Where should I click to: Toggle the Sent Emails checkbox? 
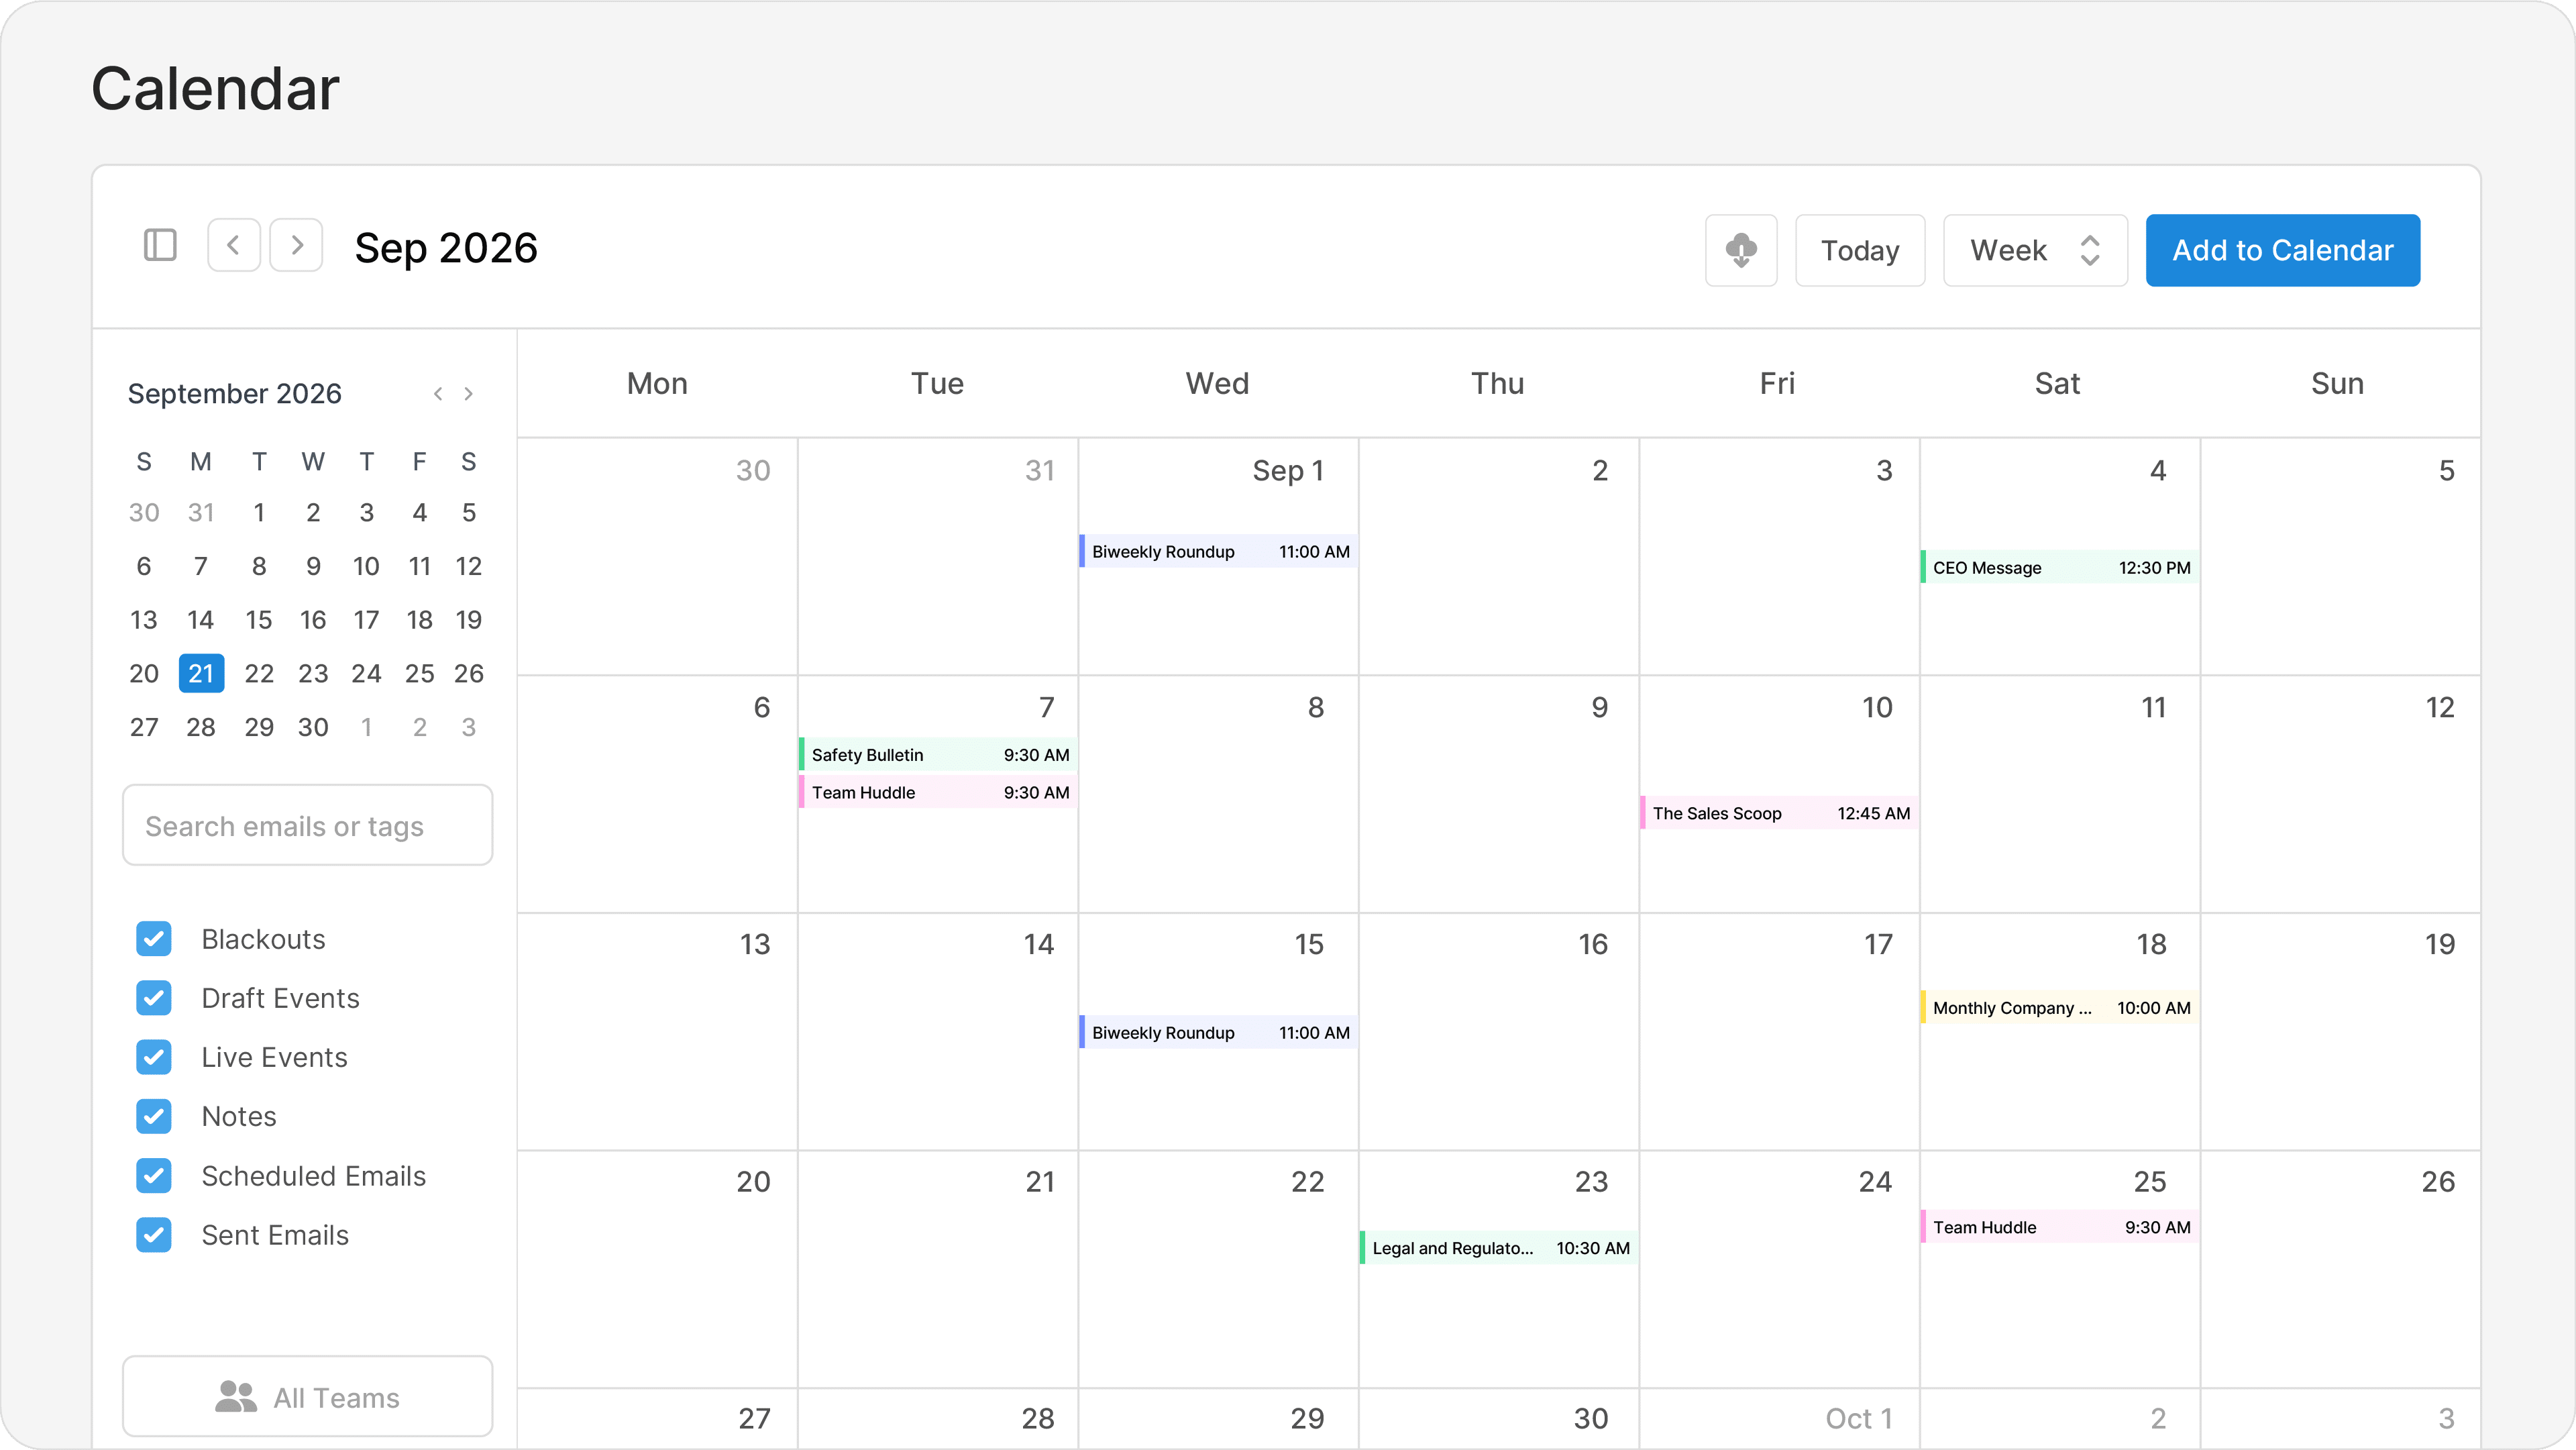coord(154,1235)
